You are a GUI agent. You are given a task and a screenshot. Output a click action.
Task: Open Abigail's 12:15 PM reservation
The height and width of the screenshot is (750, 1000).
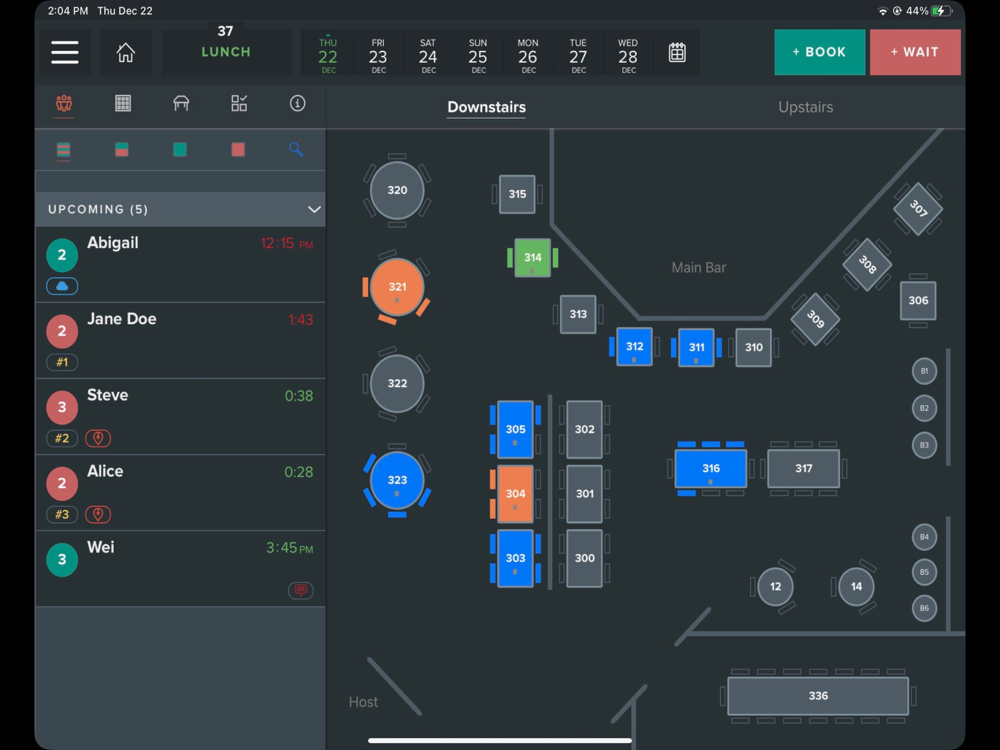[180, 265]
